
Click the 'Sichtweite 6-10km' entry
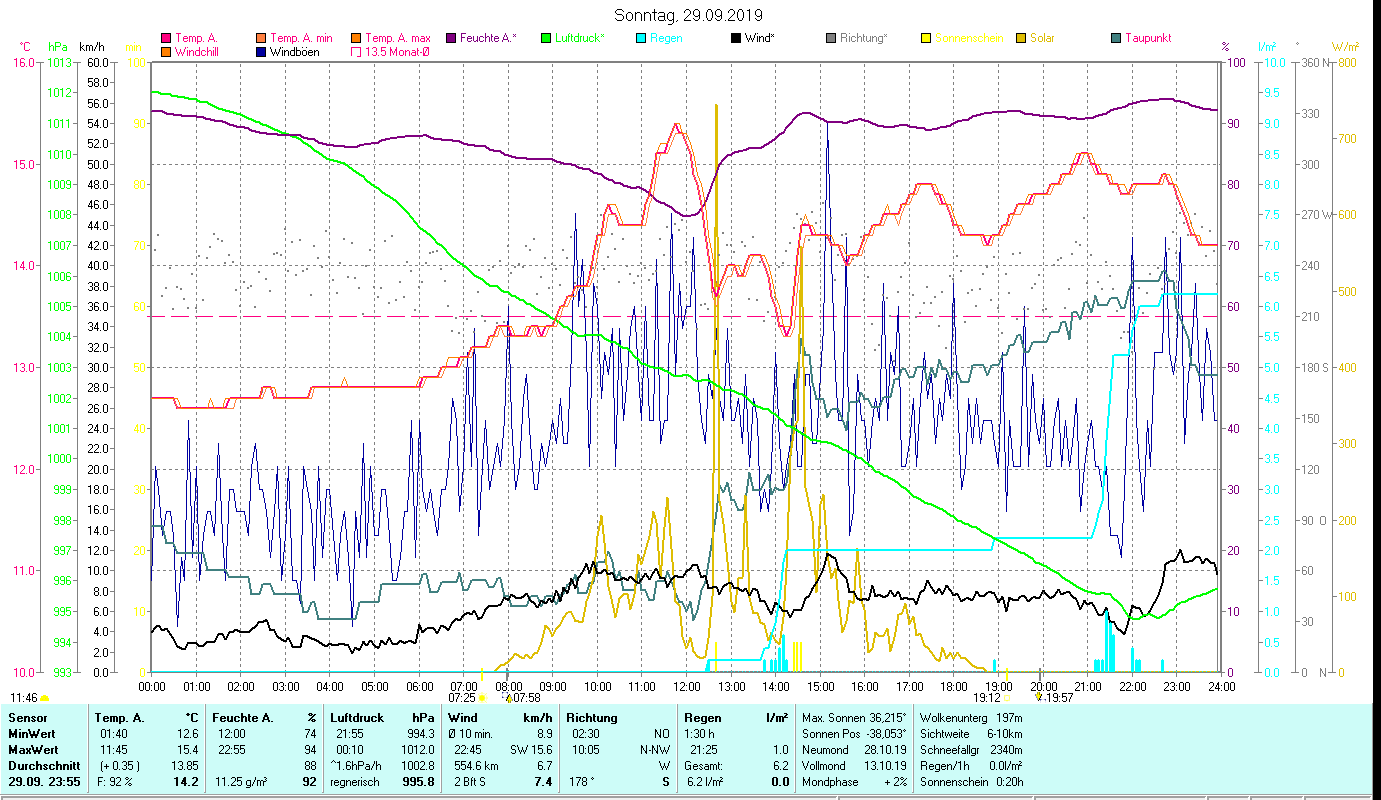pos(970,736)
